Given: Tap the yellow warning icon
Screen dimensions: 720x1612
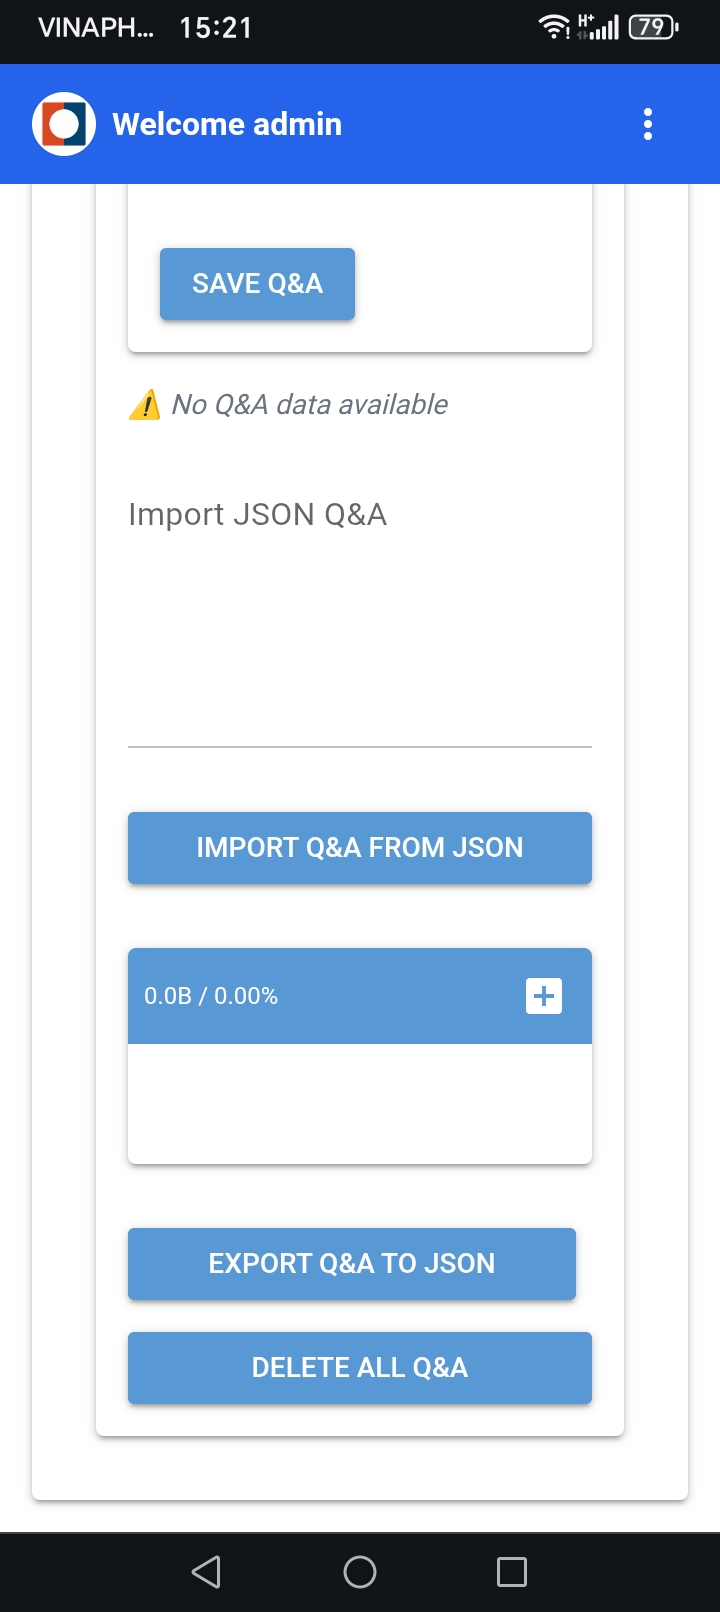Looking at the screenshot, I should pos(145,405).
